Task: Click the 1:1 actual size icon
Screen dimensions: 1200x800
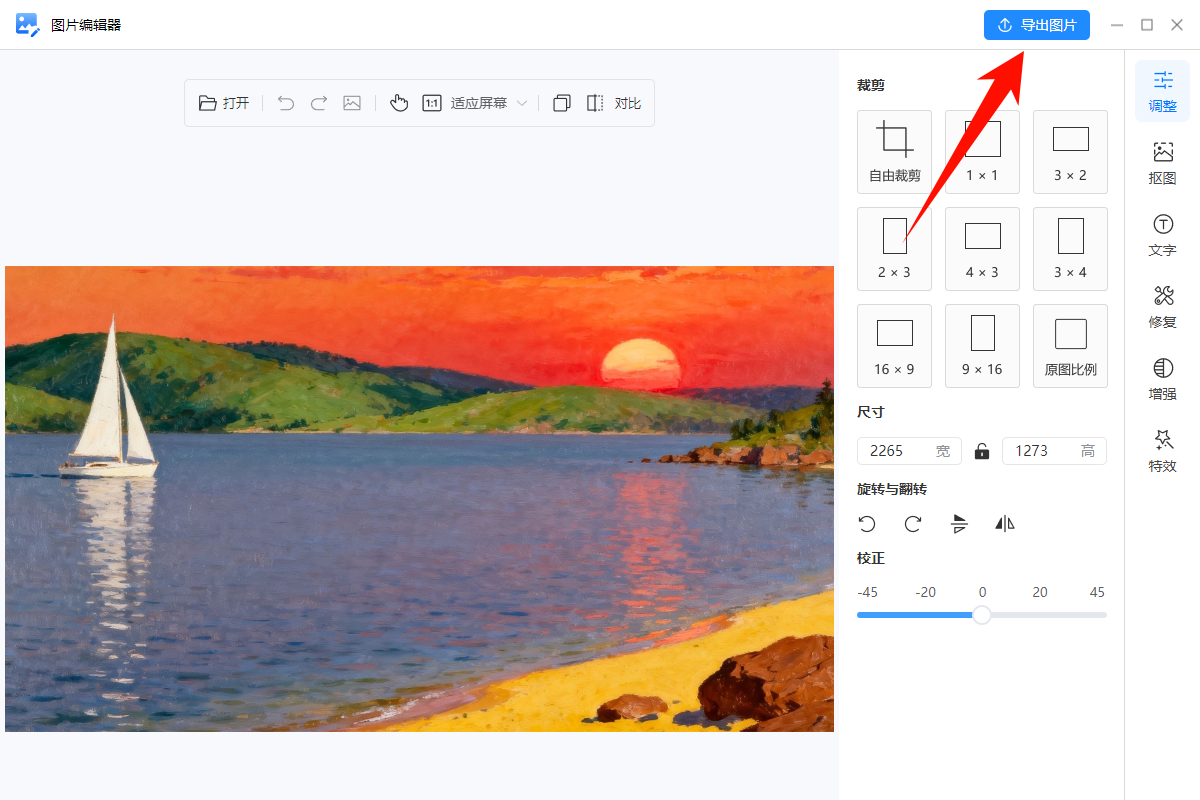Action: (x=432, y=103)
